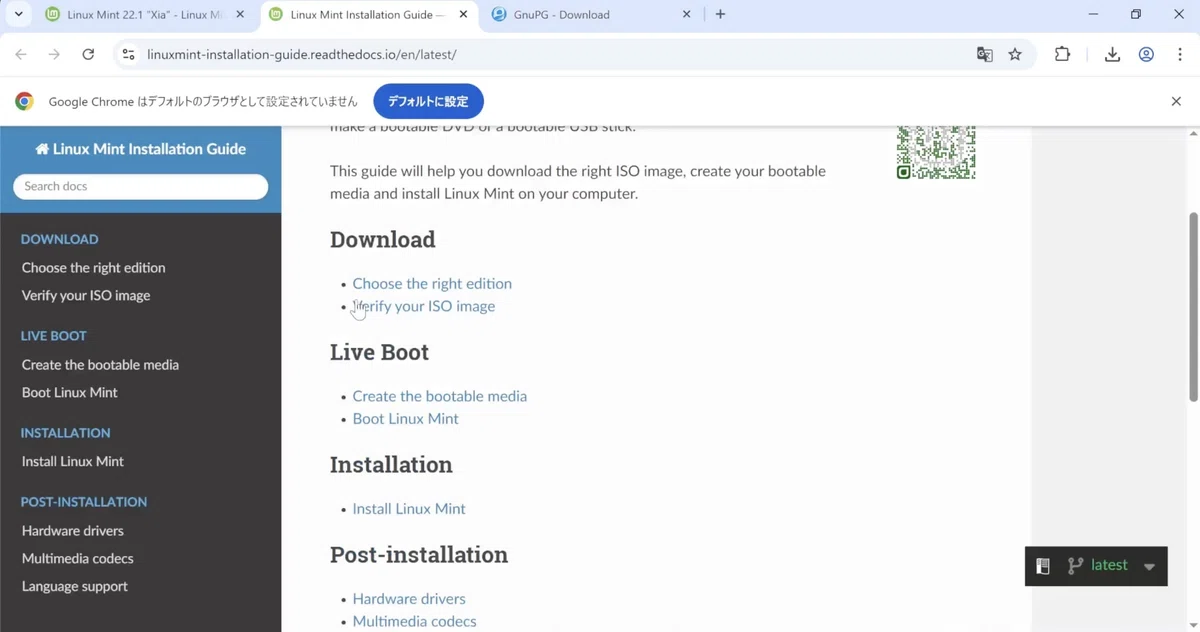Open sidebar Install Linux Mint
The width and height of the screenshot is (1200, 632).
click(73, 462)
